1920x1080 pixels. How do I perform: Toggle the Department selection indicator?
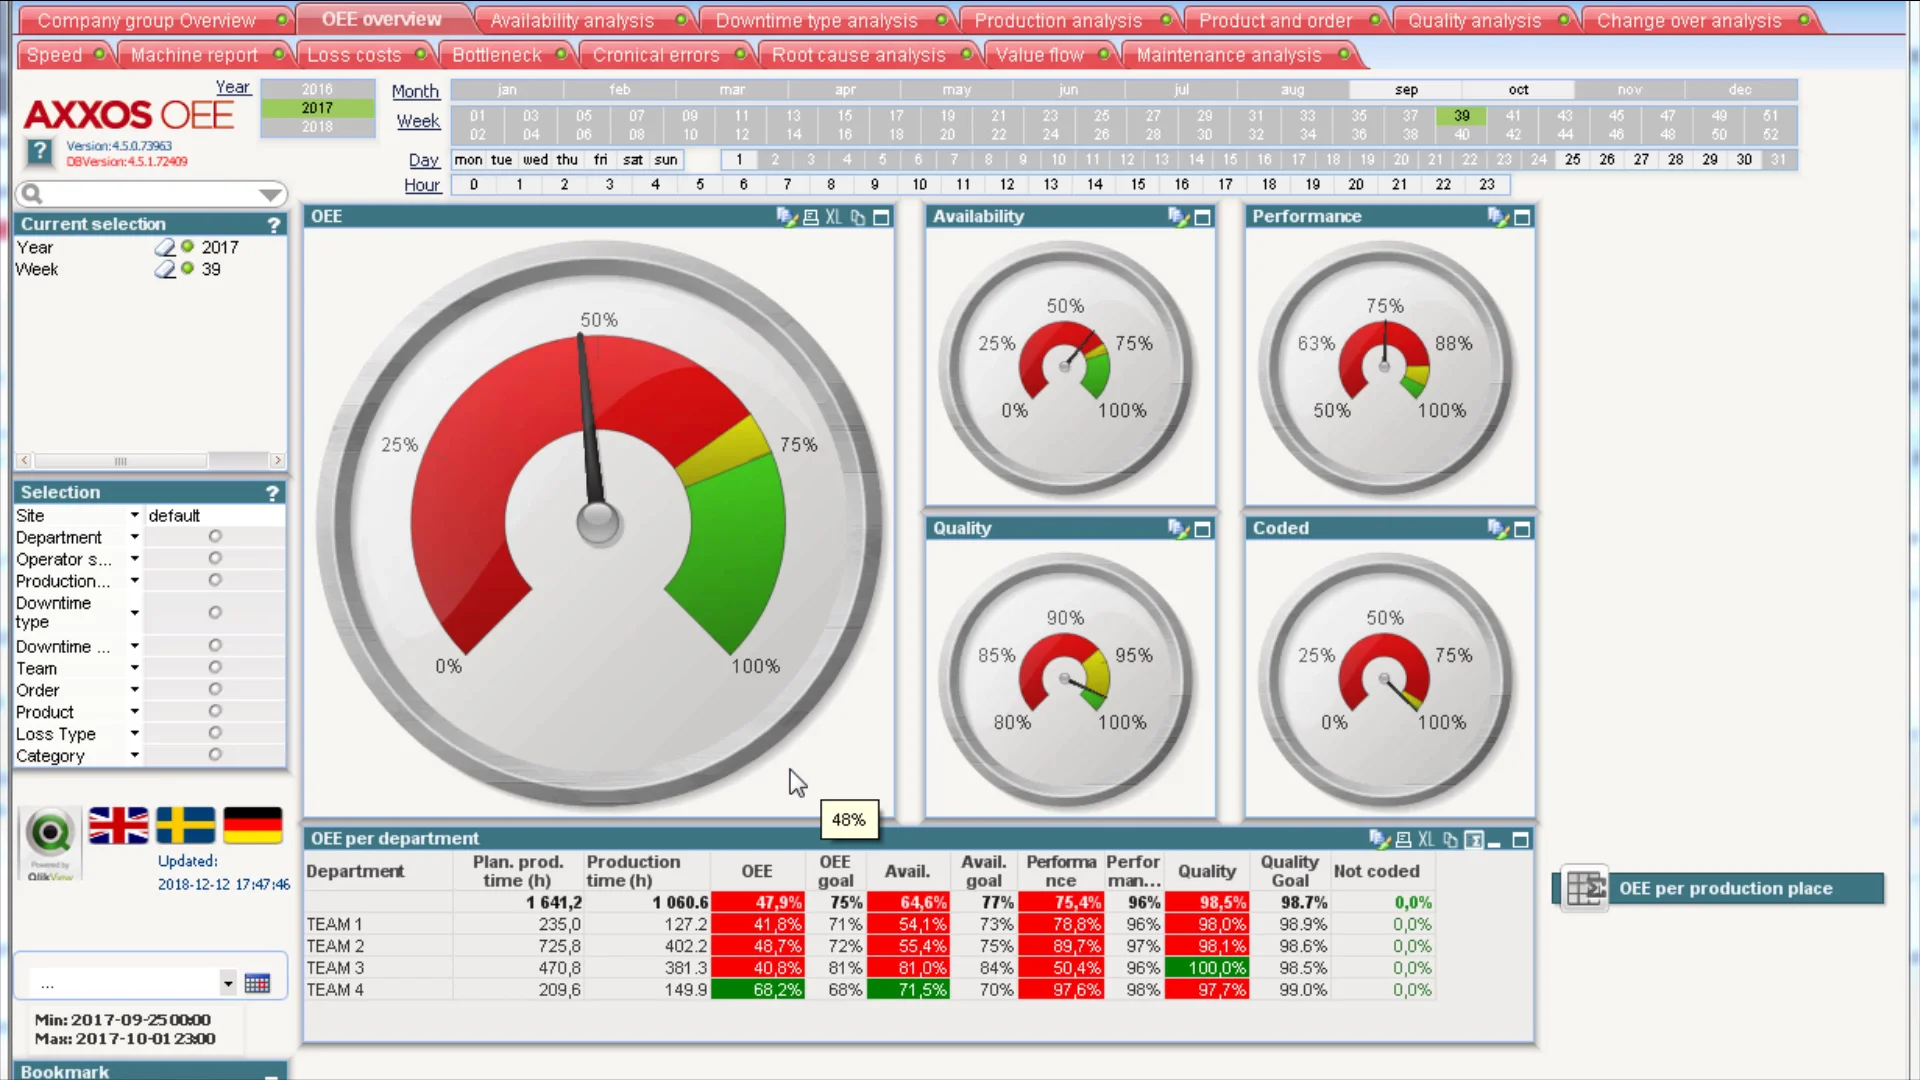click(215, 537)
